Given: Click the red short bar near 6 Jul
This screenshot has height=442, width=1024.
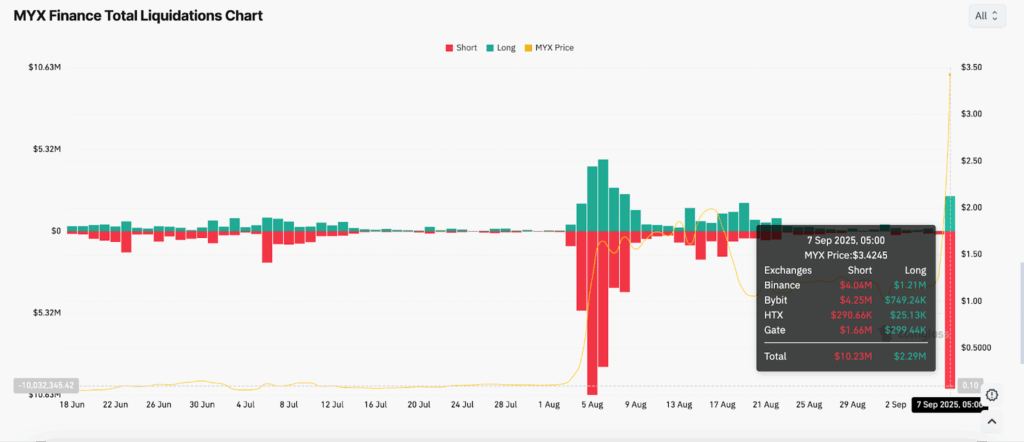Looking at the screenshot, I should [x=266, y=247].
